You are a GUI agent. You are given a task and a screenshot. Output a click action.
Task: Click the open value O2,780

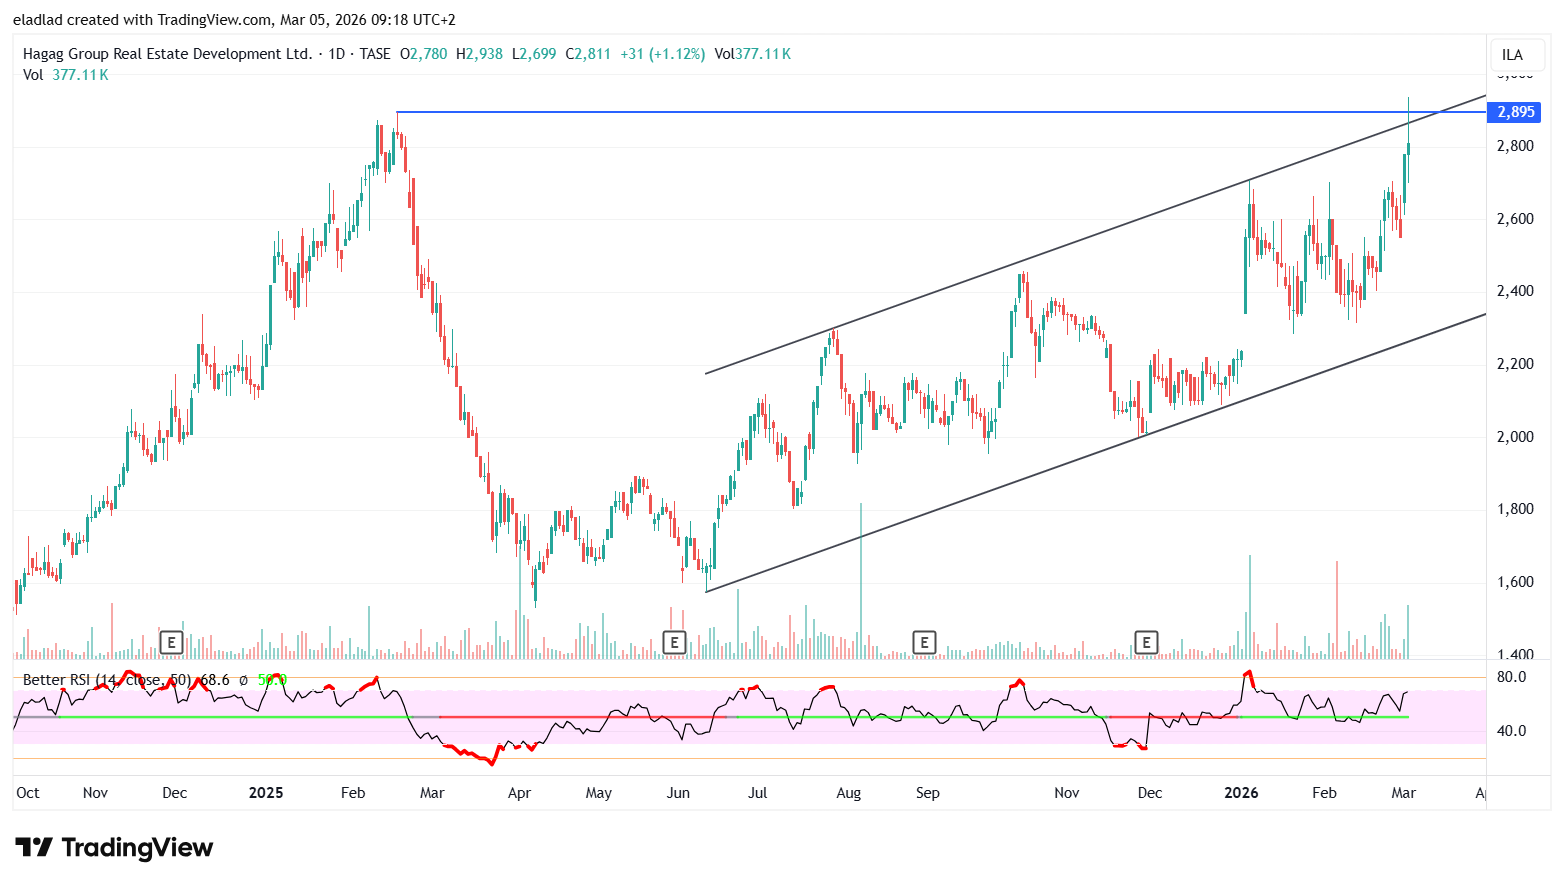[x=424, y=54]
